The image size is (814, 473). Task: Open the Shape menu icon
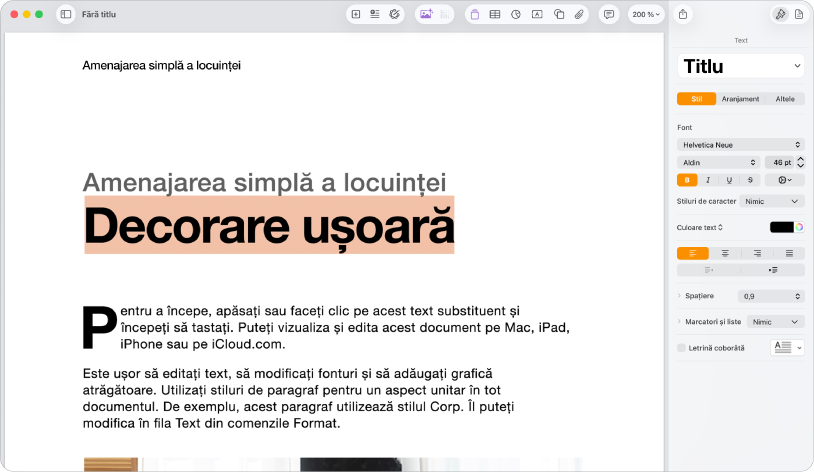559,15
